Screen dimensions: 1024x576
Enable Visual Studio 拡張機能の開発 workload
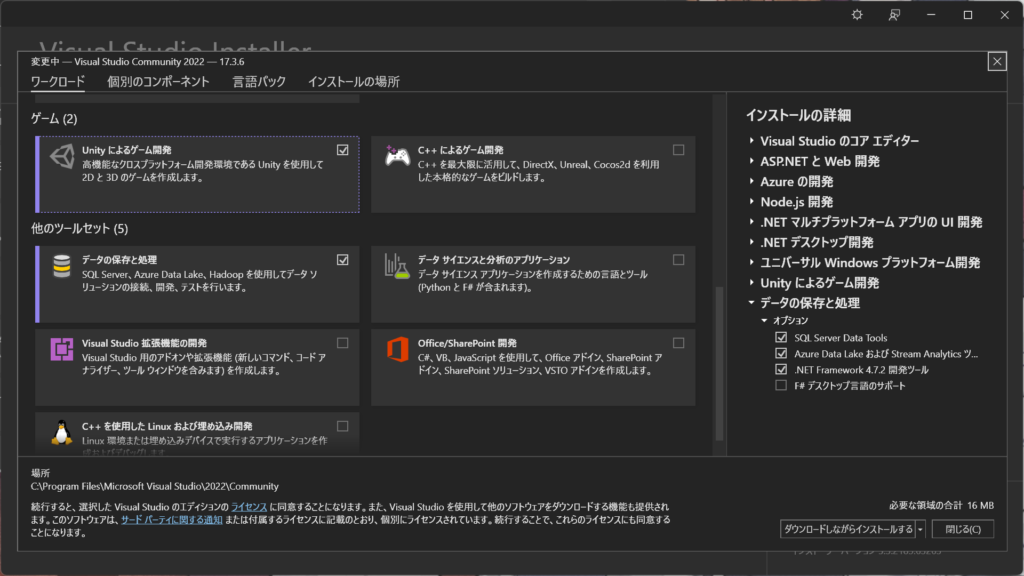343,343
